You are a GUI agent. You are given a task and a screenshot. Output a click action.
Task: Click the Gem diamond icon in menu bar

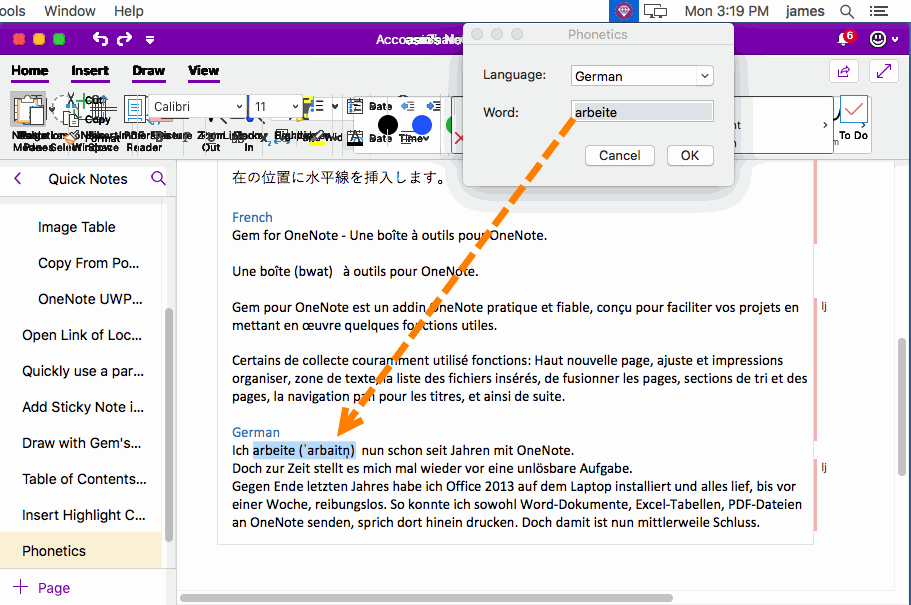623,11
